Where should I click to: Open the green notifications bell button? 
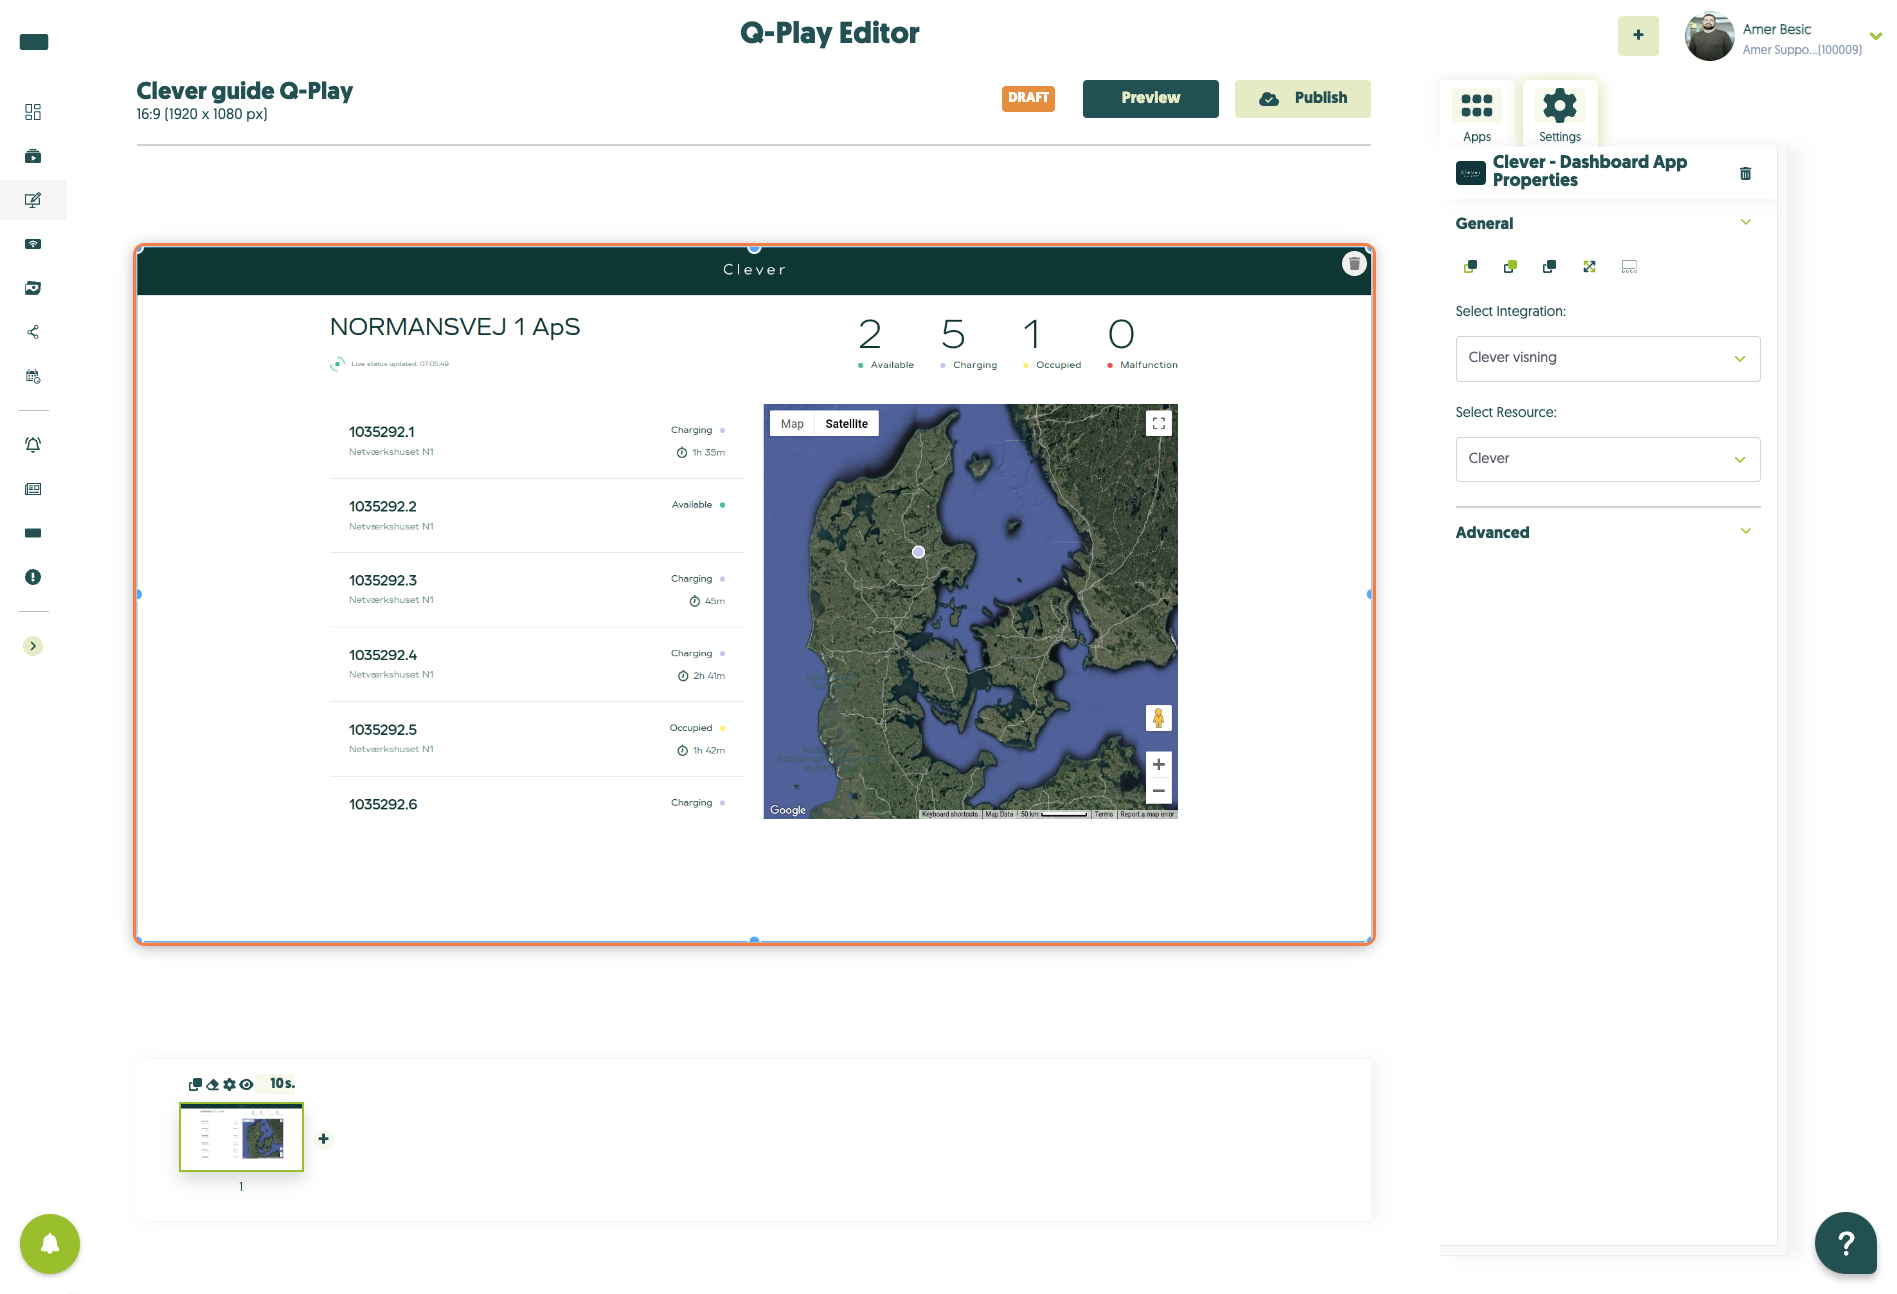(x=50, y=1244)
